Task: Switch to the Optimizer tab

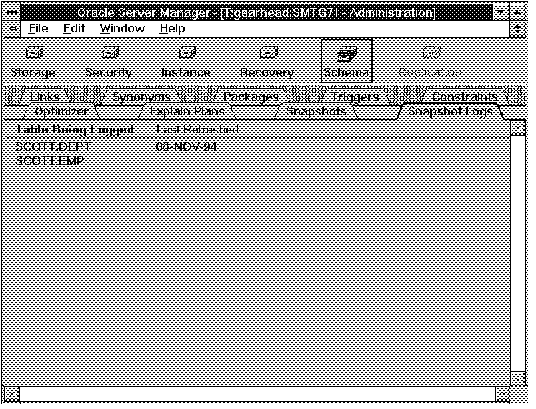Action: [61, 111]
